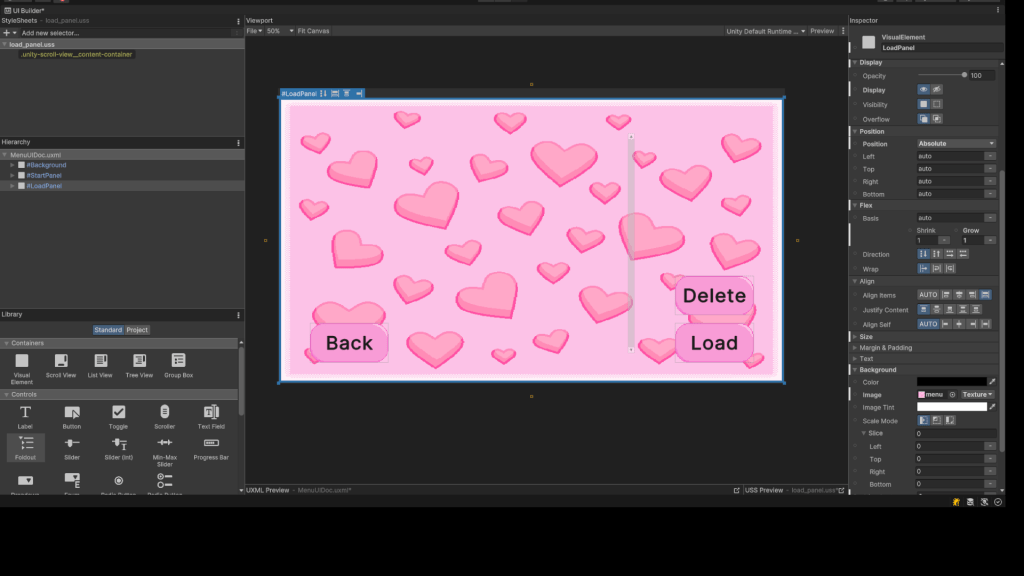1024x576 pixels.
Task: Click the Min-Max Slider control icon
Action: point(165,443)
